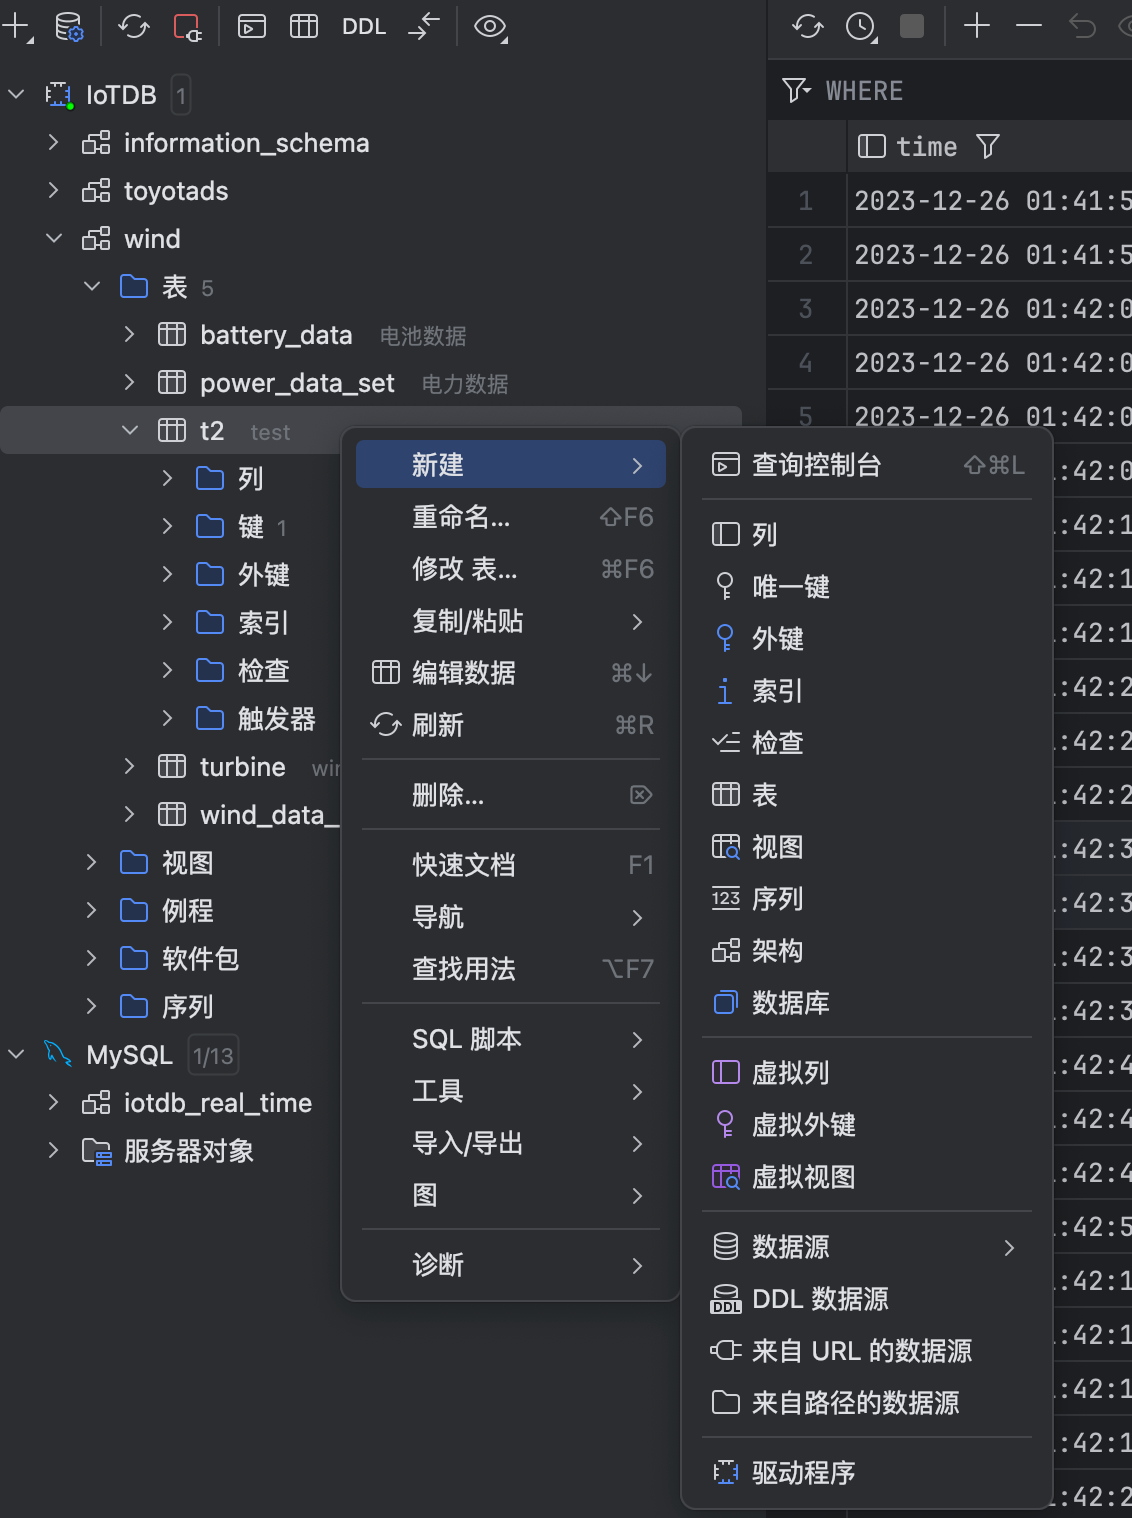
Task: Click the time column filter icon
Action: click(x=988, y=147)
